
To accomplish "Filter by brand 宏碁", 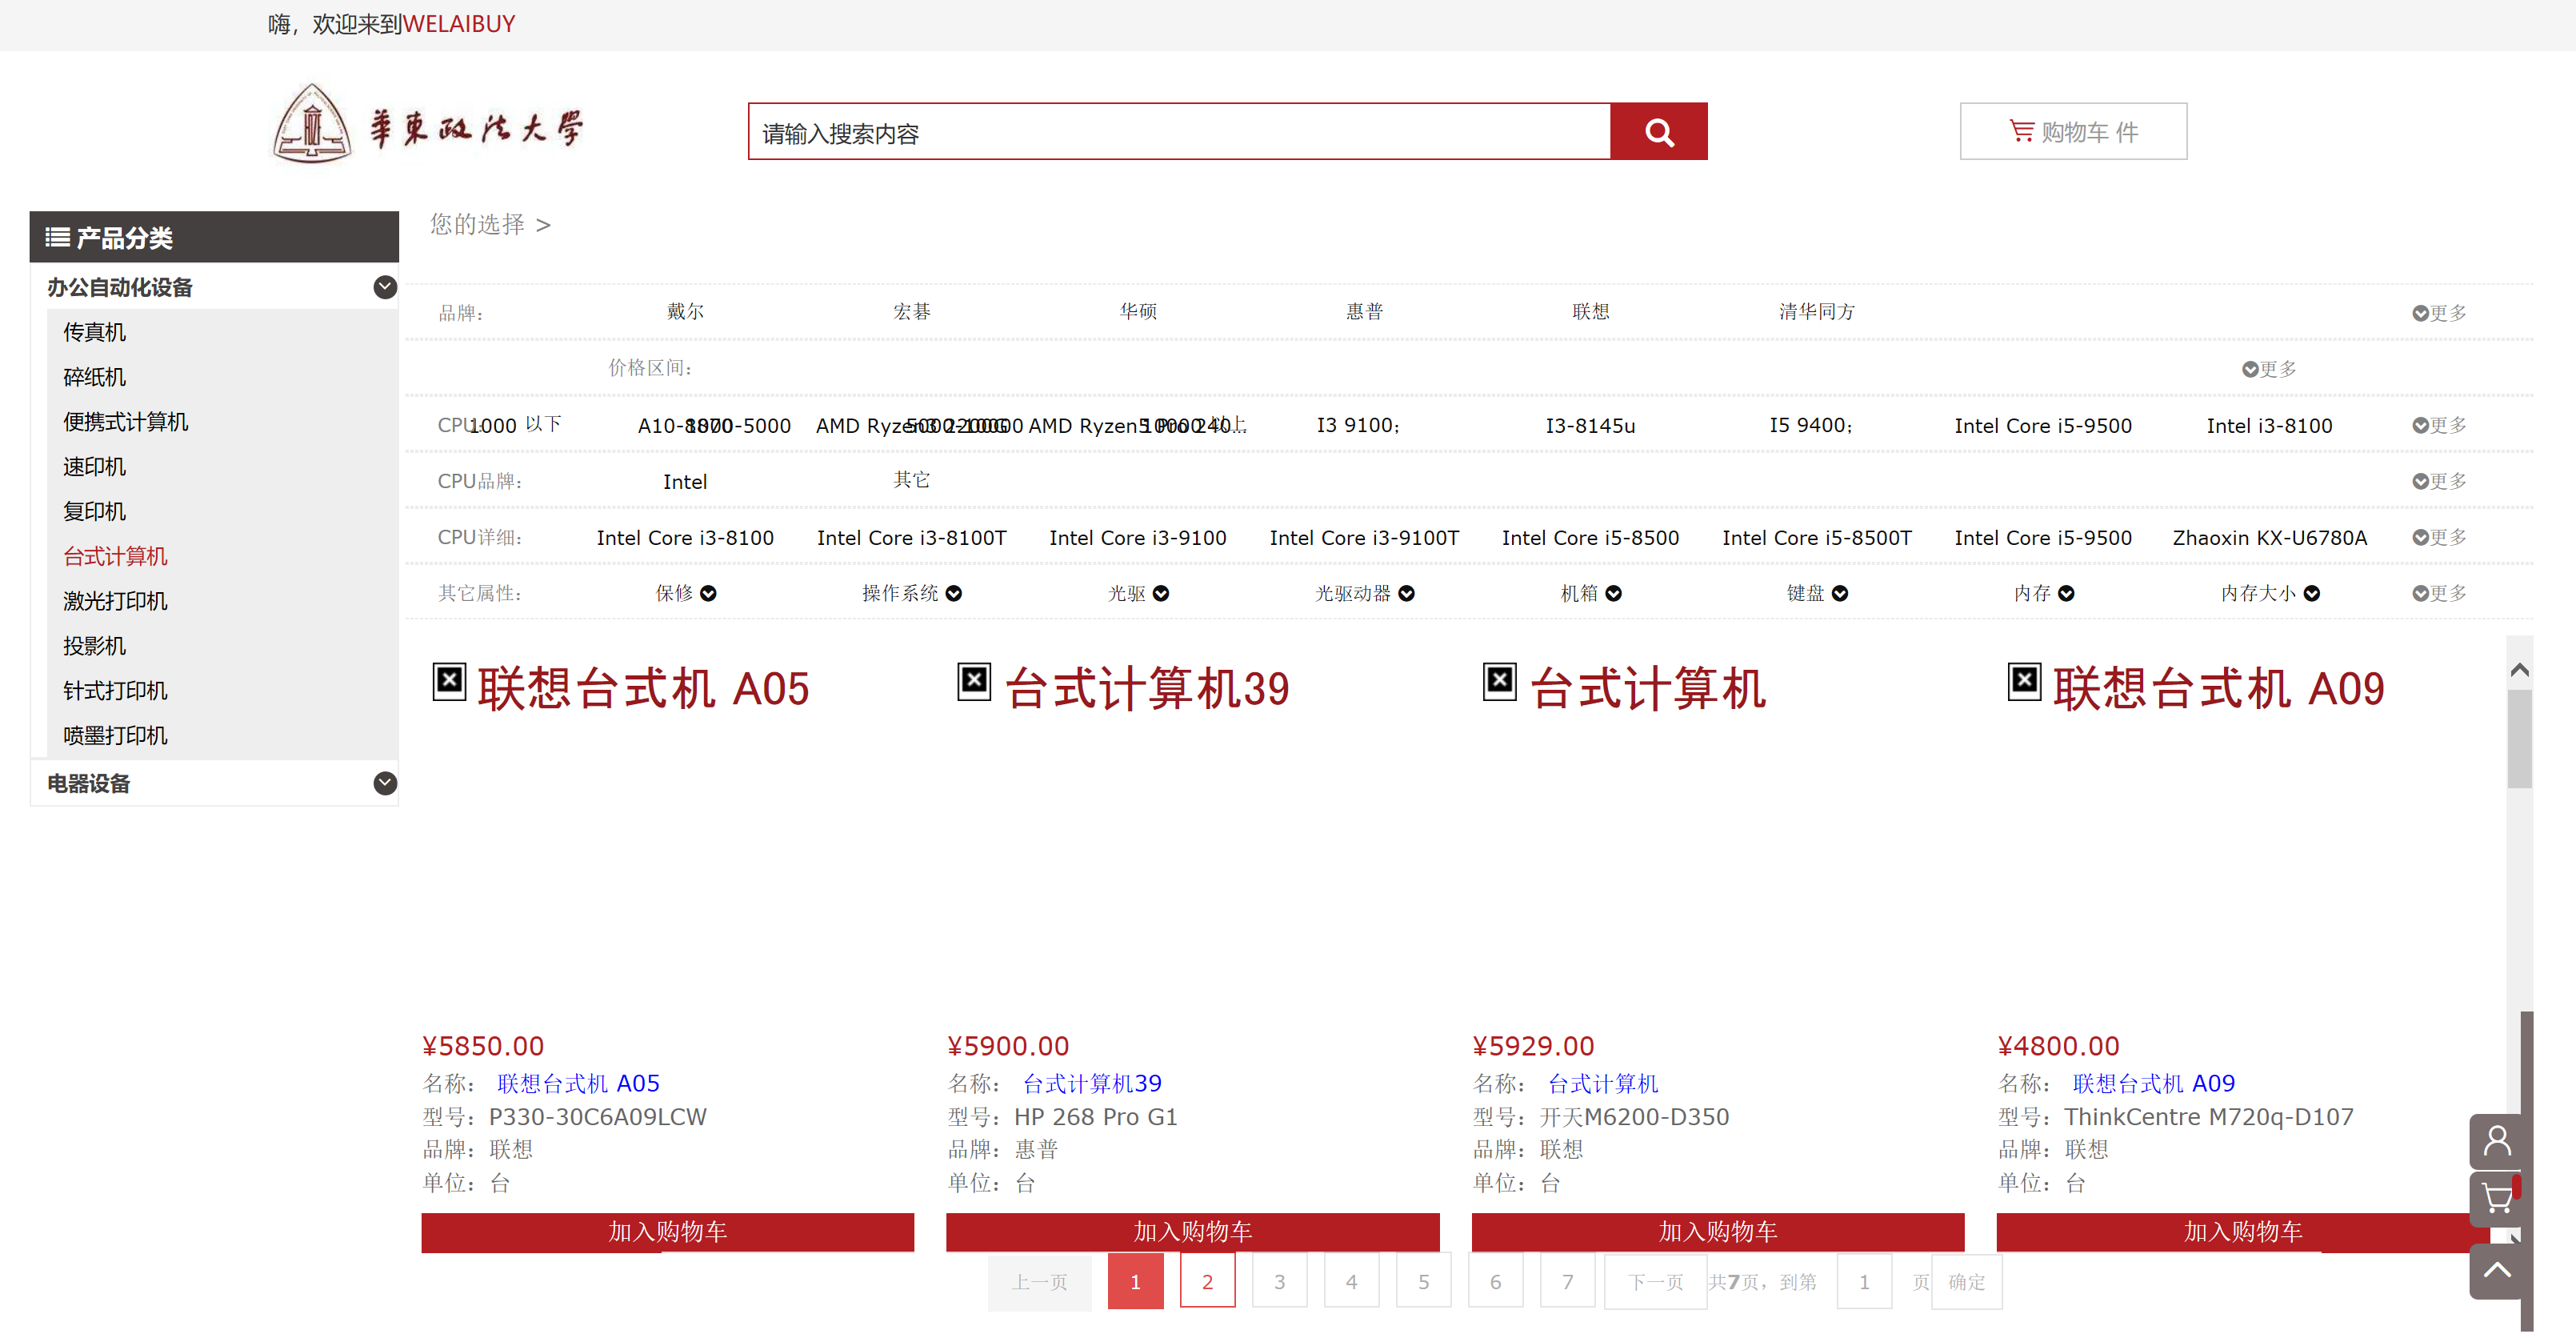I will click(x=911, y=312).
